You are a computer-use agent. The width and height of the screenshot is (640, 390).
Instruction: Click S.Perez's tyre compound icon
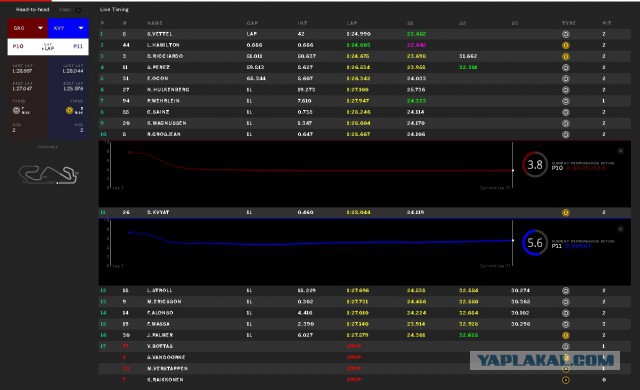pyautogui.click(x=566, y=67)
